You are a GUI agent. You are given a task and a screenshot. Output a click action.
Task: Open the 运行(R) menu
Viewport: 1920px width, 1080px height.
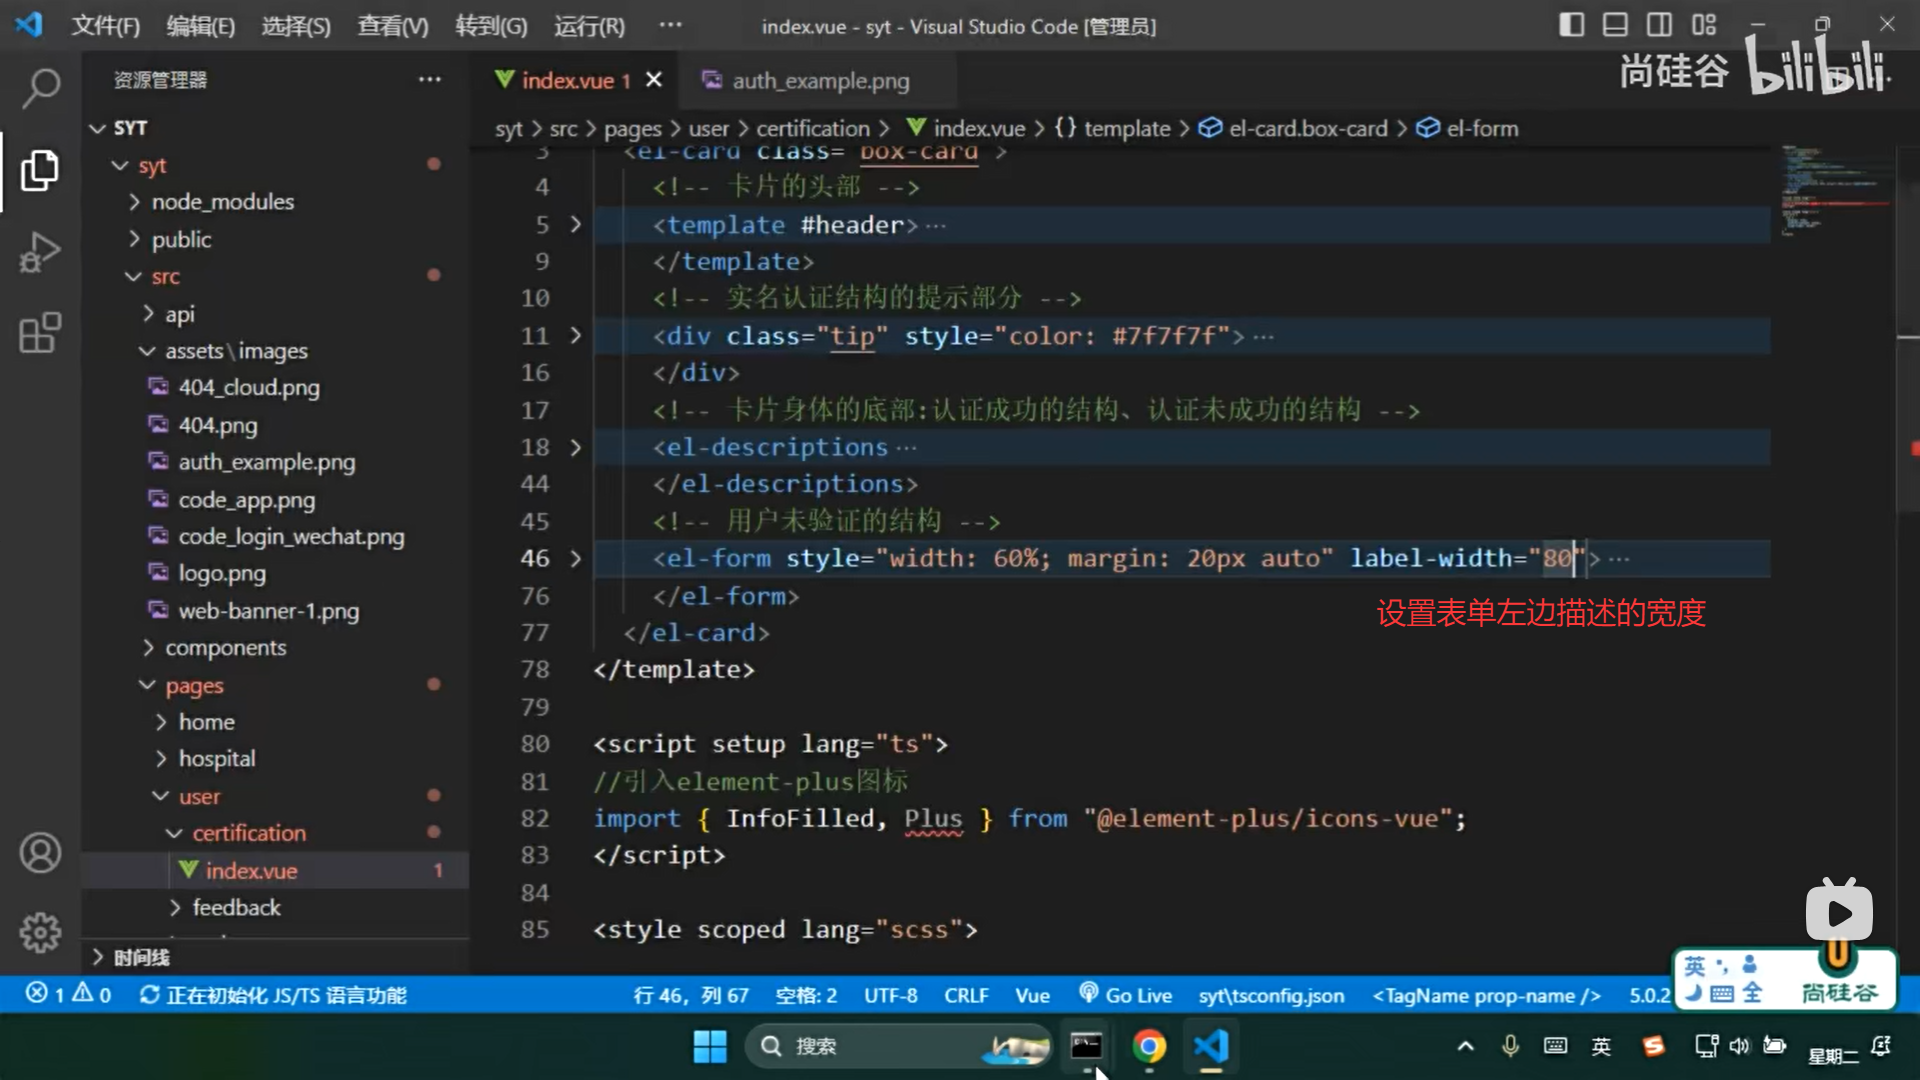click(589, 26)
